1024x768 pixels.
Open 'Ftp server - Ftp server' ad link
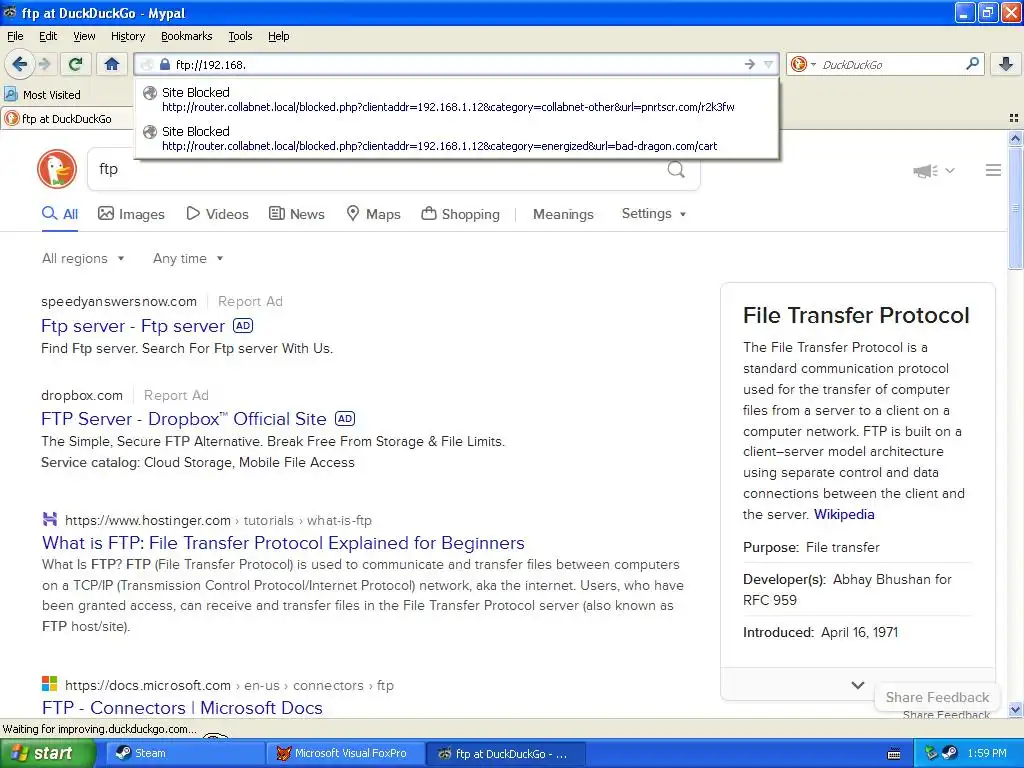point(133,326)
